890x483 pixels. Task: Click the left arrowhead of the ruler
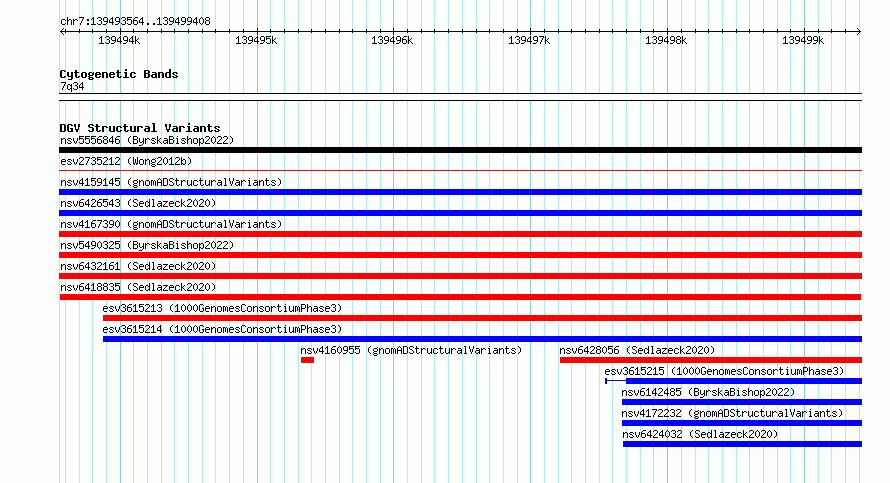(62, 32)
